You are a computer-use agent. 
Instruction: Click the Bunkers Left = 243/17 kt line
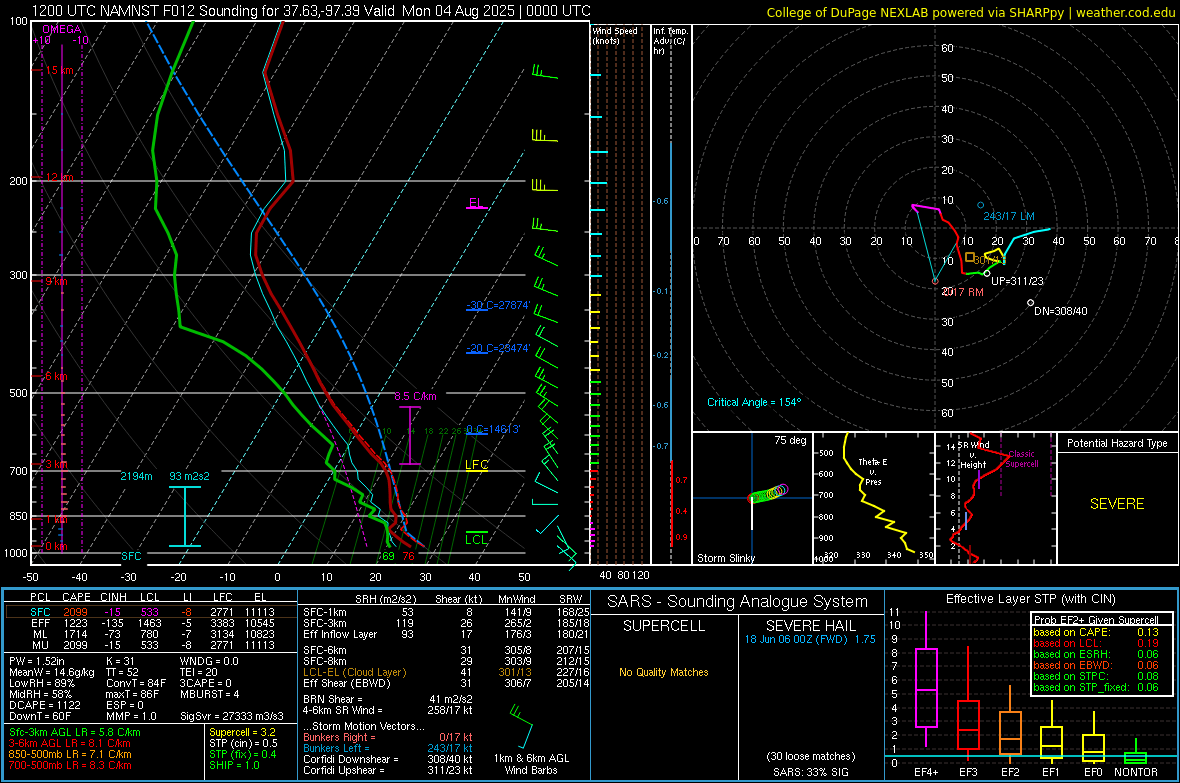(x=388, y=748)
